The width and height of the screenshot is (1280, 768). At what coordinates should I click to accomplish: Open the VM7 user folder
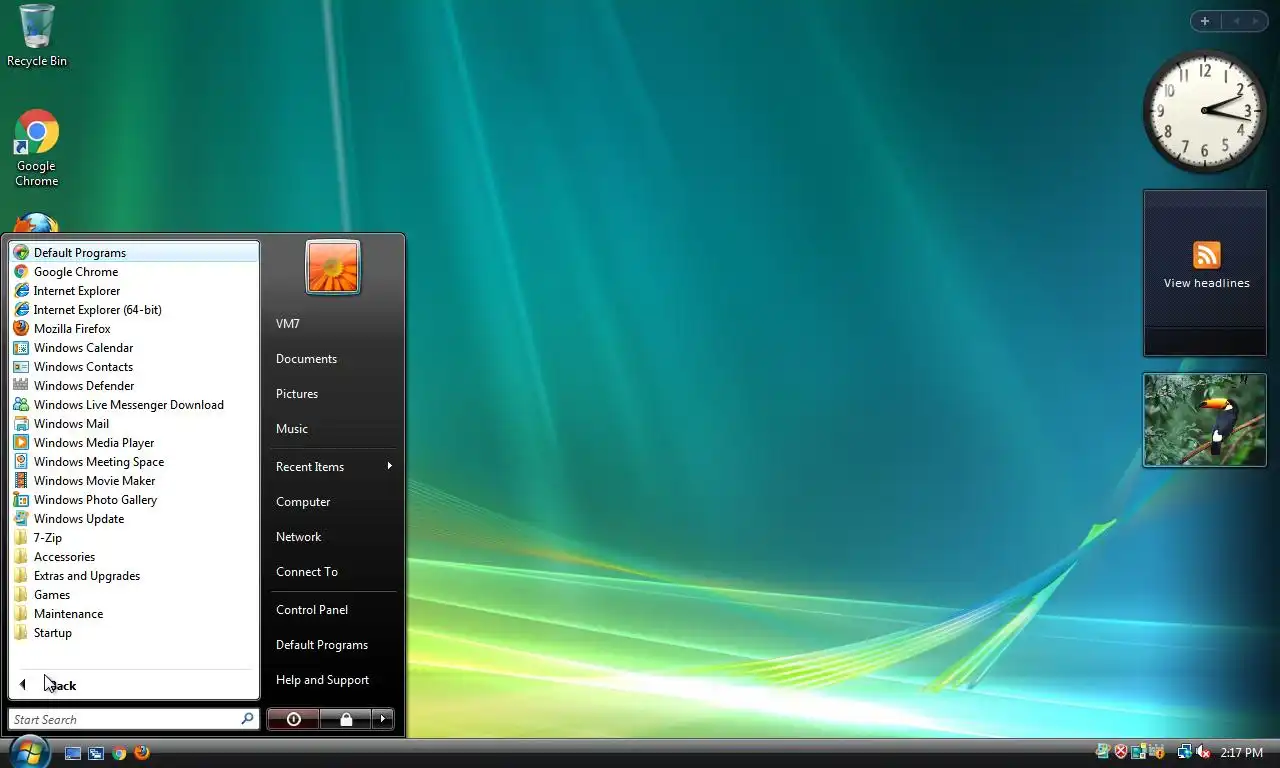(333, 324)
